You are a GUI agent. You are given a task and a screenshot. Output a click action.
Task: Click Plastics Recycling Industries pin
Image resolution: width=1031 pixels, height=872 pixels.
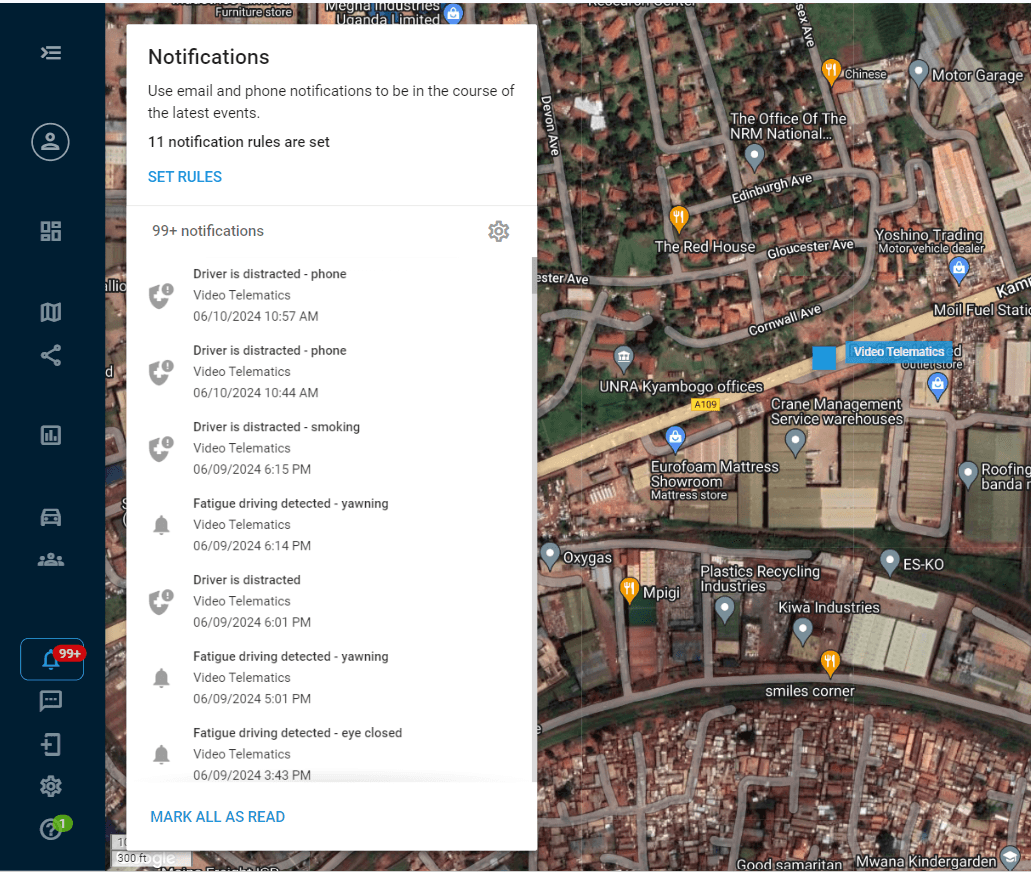[724, 609]
